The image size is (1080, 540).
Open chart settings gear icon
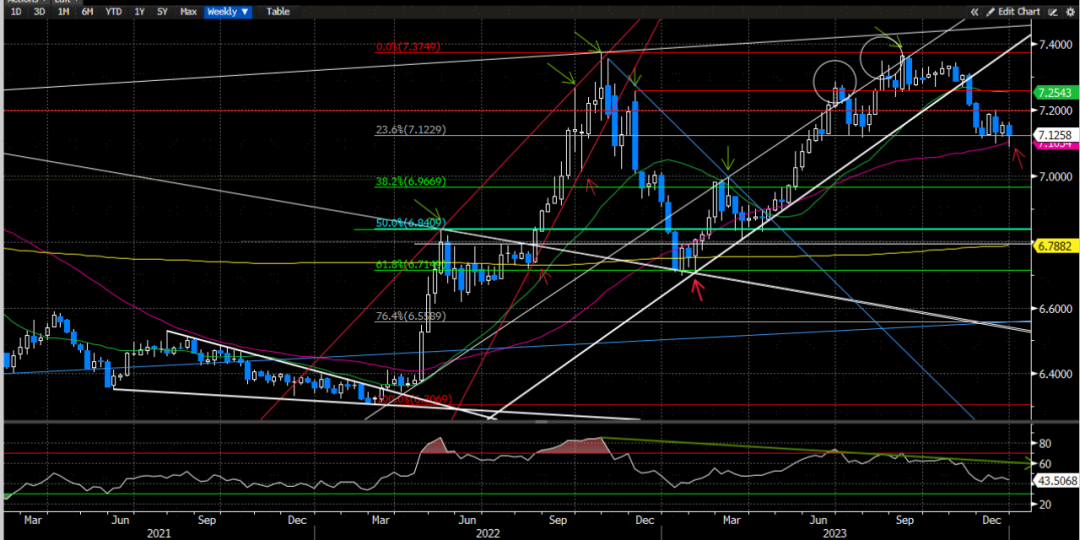[x=1070, y=12]
